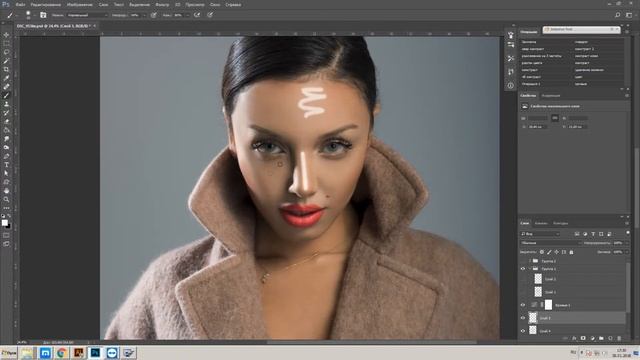The height and width of the screenshot is (360, 640).
Task: Open the layer blend mode dropdown
Action: [550, 243]
